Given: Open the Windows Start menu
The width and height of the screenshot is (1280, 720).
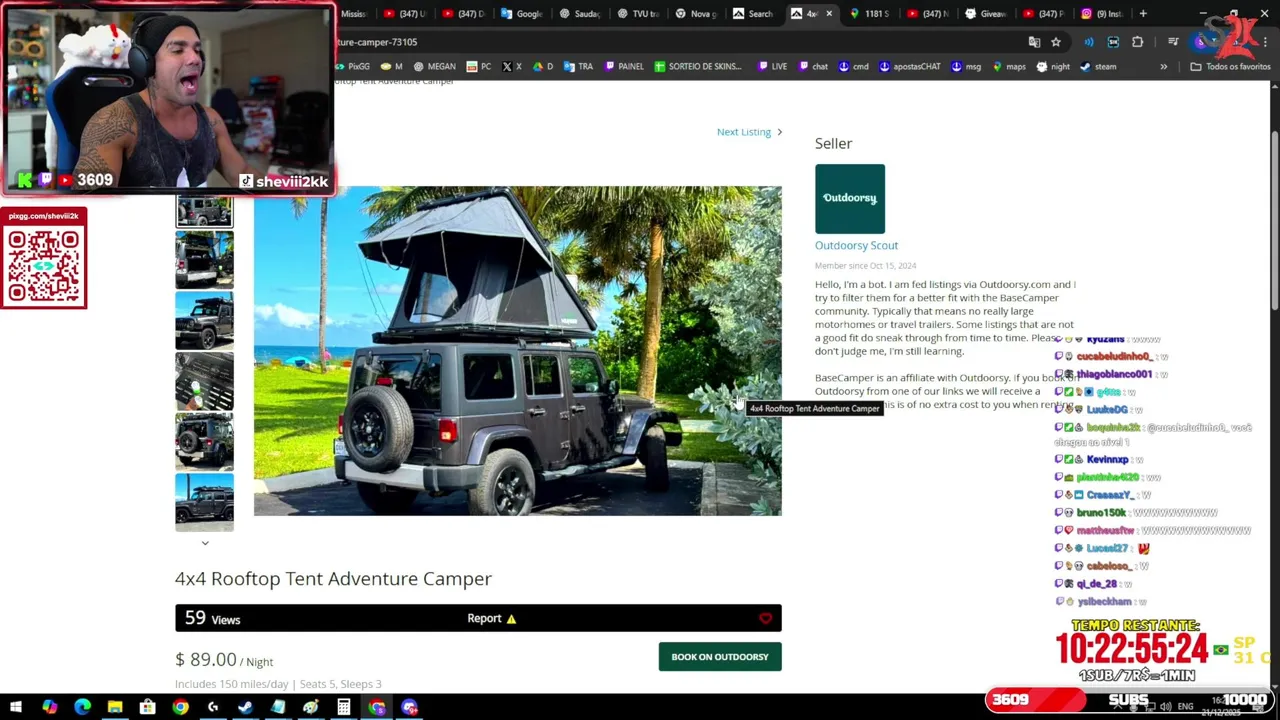Looking at the screenshot, I should [16, 707].
